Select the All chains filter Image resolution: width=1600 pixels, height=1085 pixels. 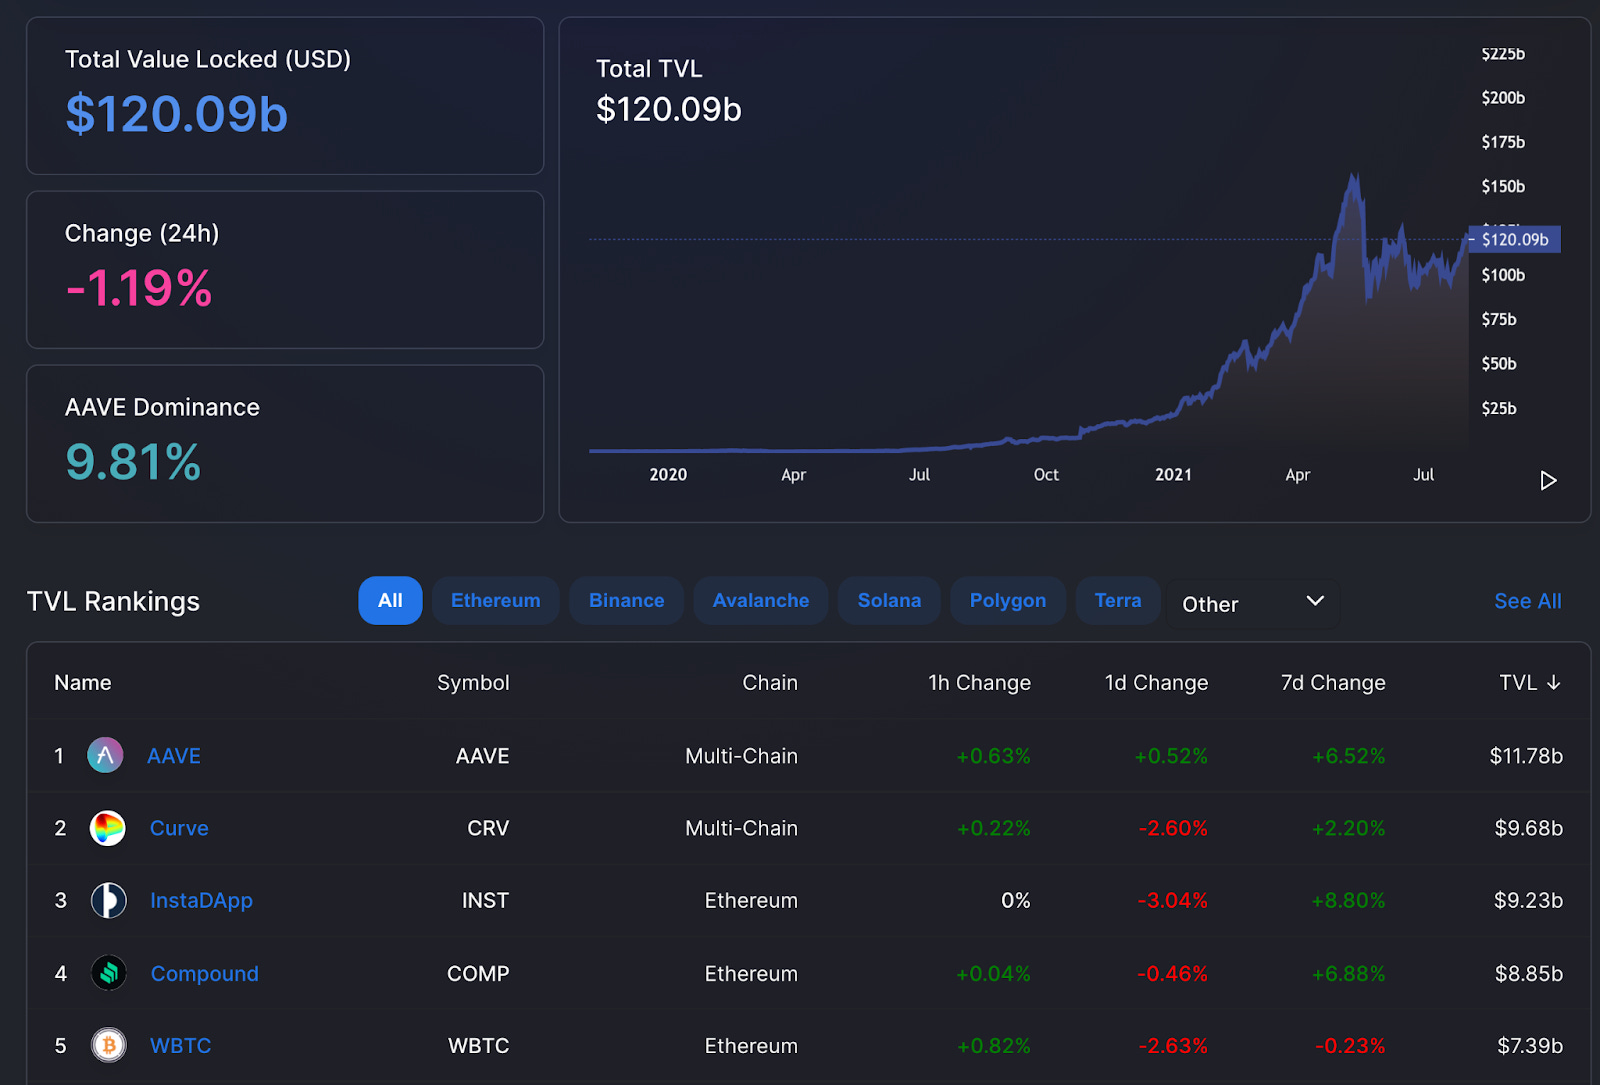390,600
